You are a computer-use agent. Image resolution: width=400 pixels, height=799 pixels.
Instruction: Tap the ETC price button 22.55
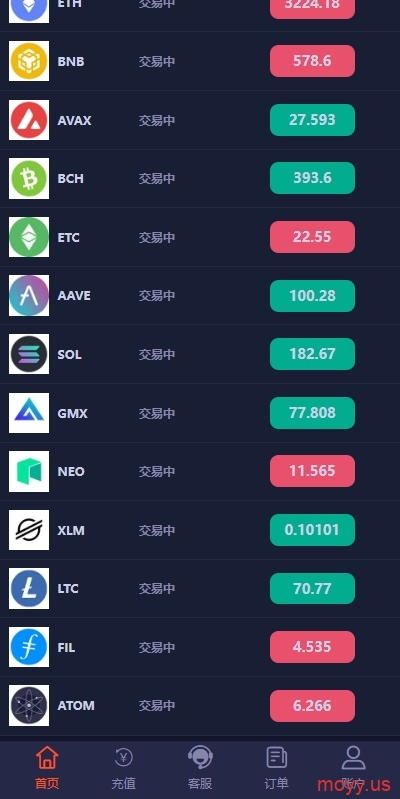click(312, 237)
